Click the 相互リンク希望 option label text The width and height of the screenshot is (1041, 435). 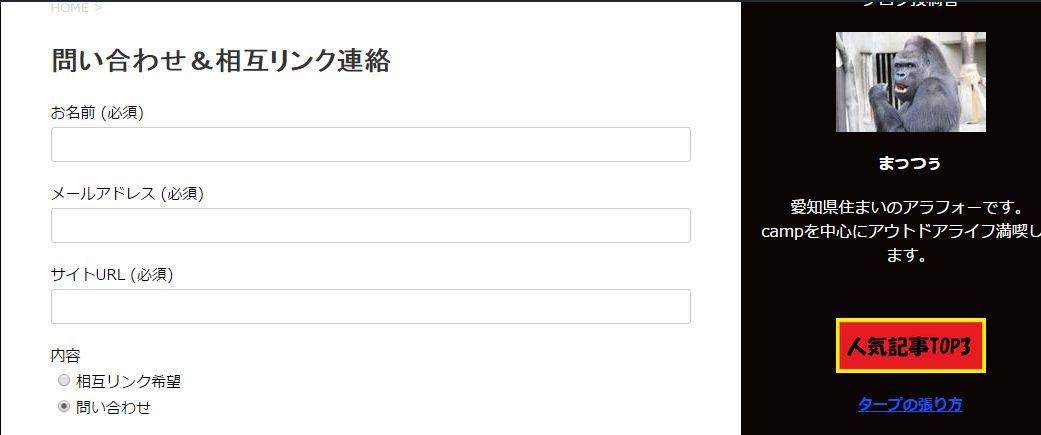tap(128, 381)
